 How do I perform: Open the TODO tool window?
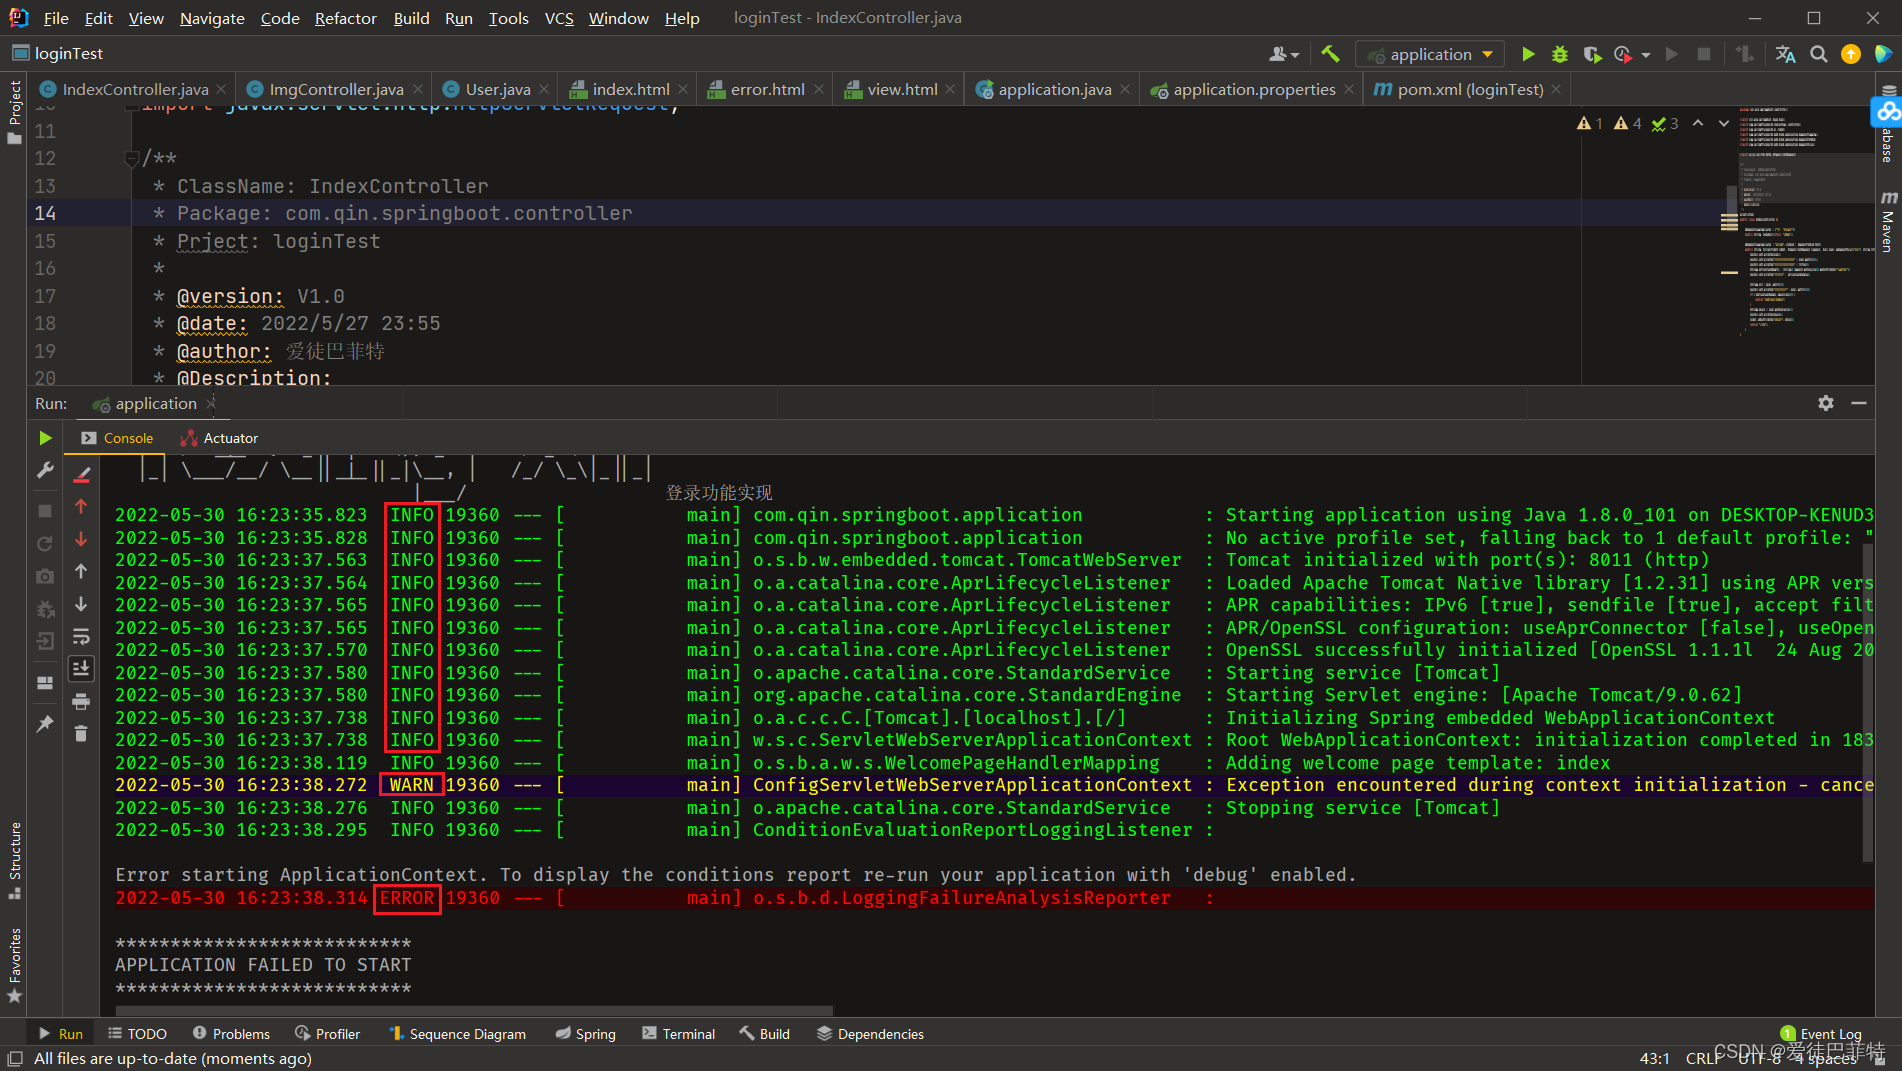137,1034
